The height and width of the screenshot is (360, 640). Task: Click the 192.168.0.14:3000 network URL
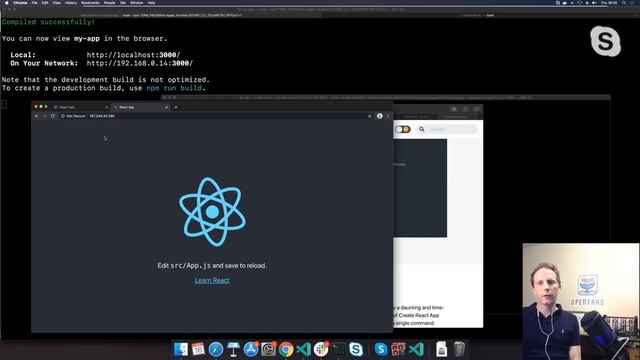140,63
